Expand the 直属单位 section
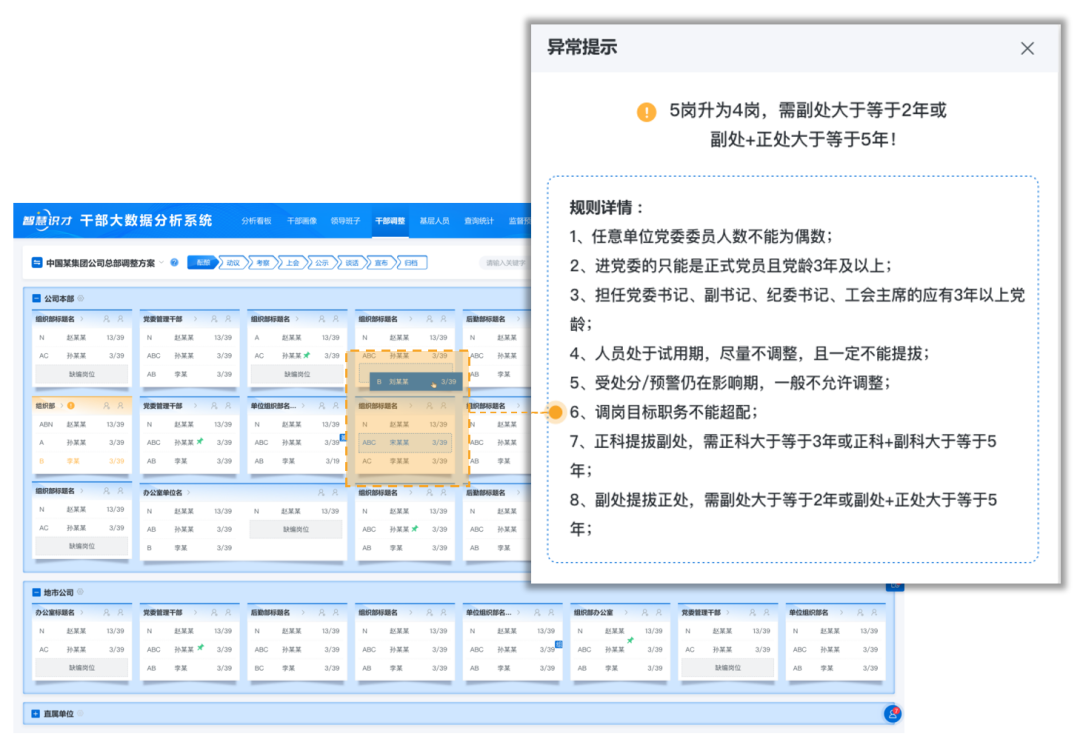This screenshot has height=742, width=1080. click(x=37, y=714)
